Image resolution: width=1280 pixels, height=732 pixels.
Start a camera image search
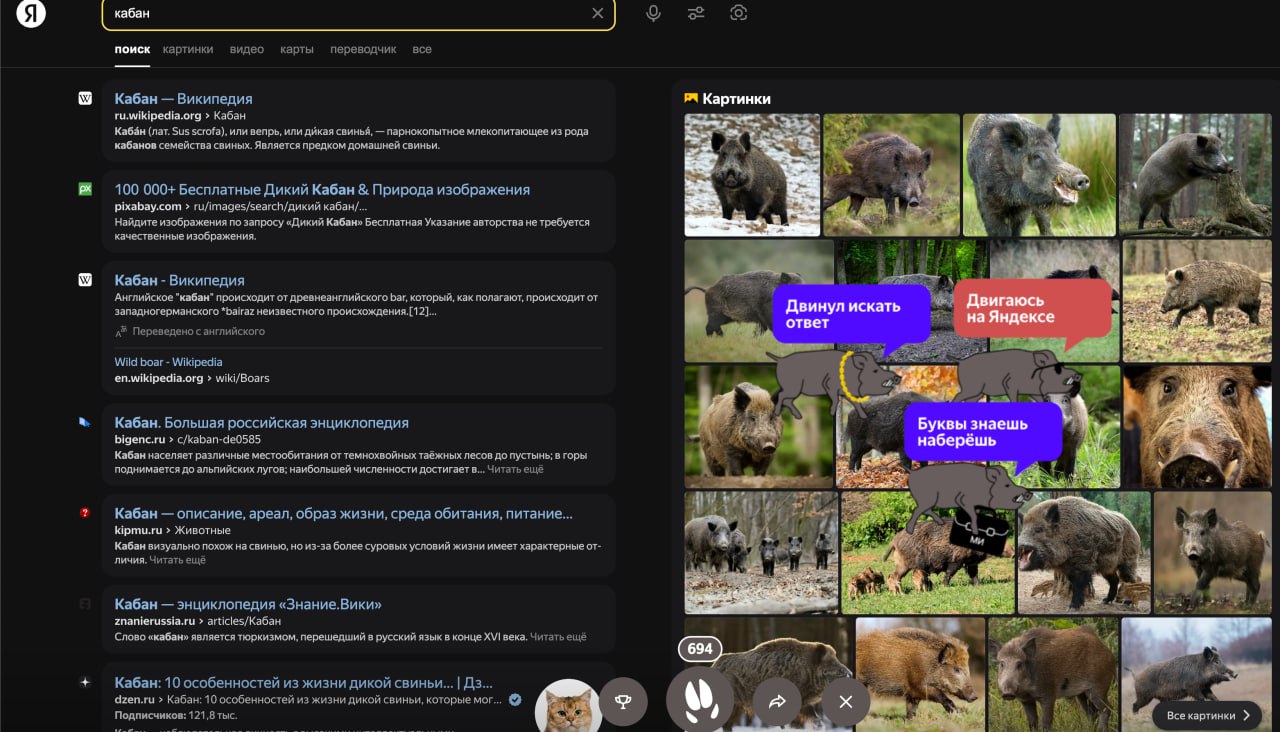(738, 13)
